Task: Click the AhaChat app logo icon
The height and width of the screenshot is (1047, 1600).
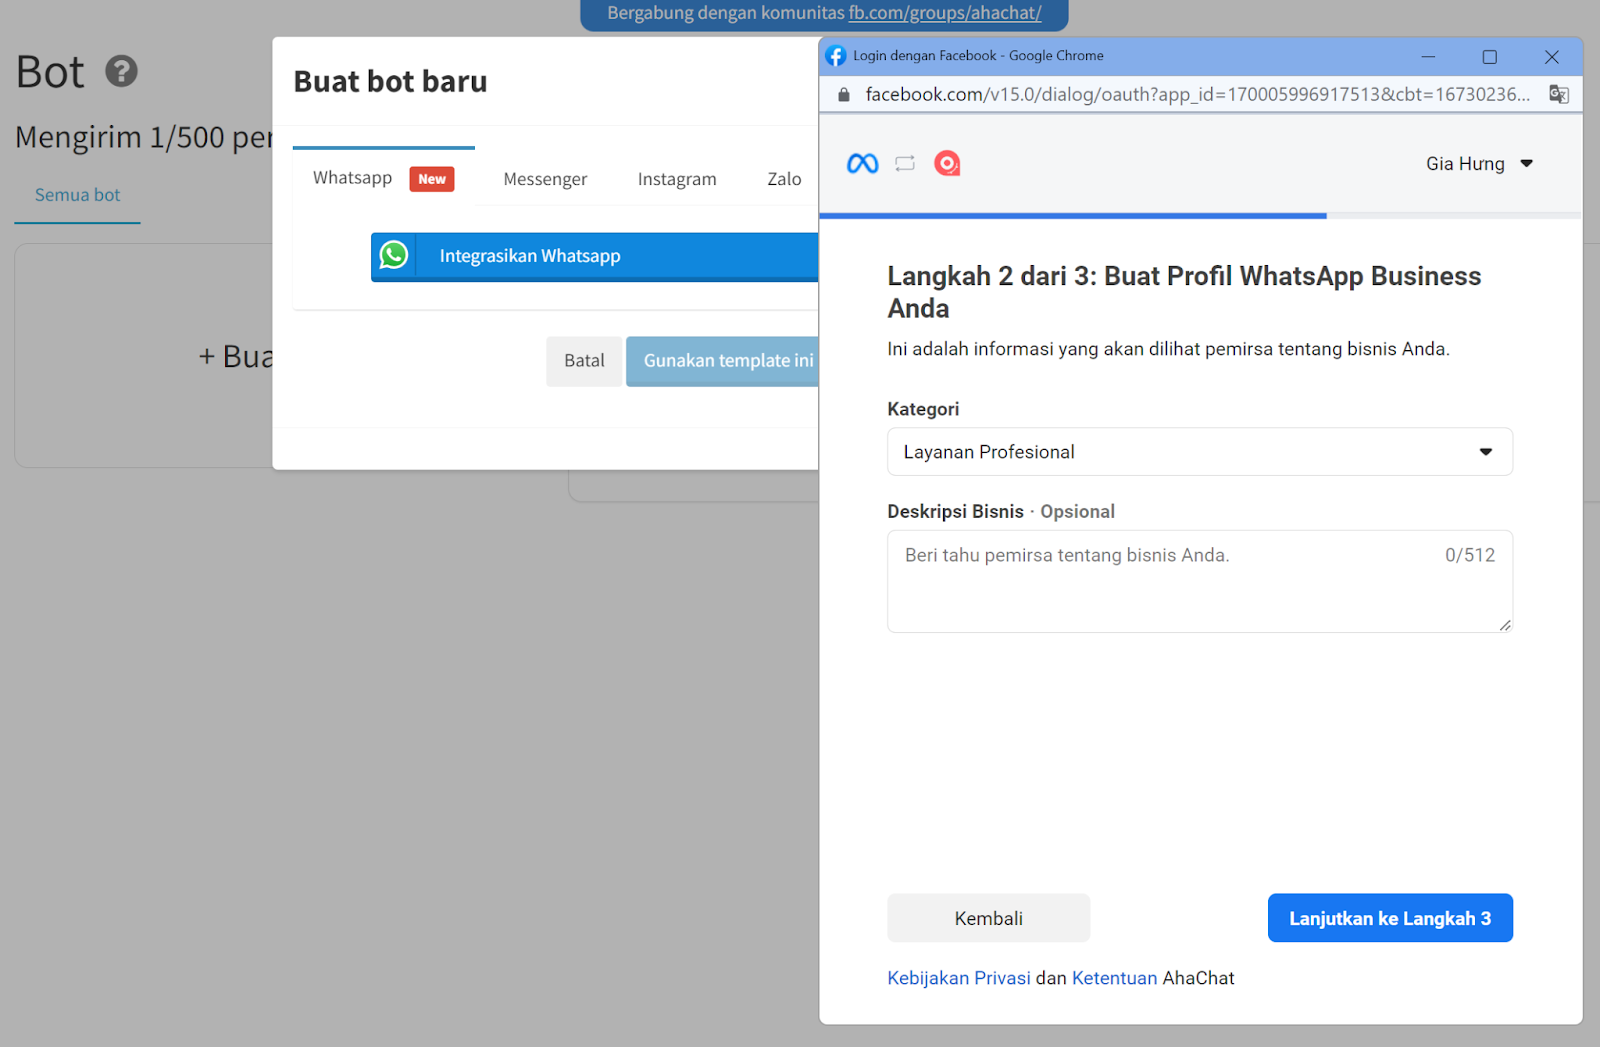Action: pyautogui.click(x=947, y=163)
